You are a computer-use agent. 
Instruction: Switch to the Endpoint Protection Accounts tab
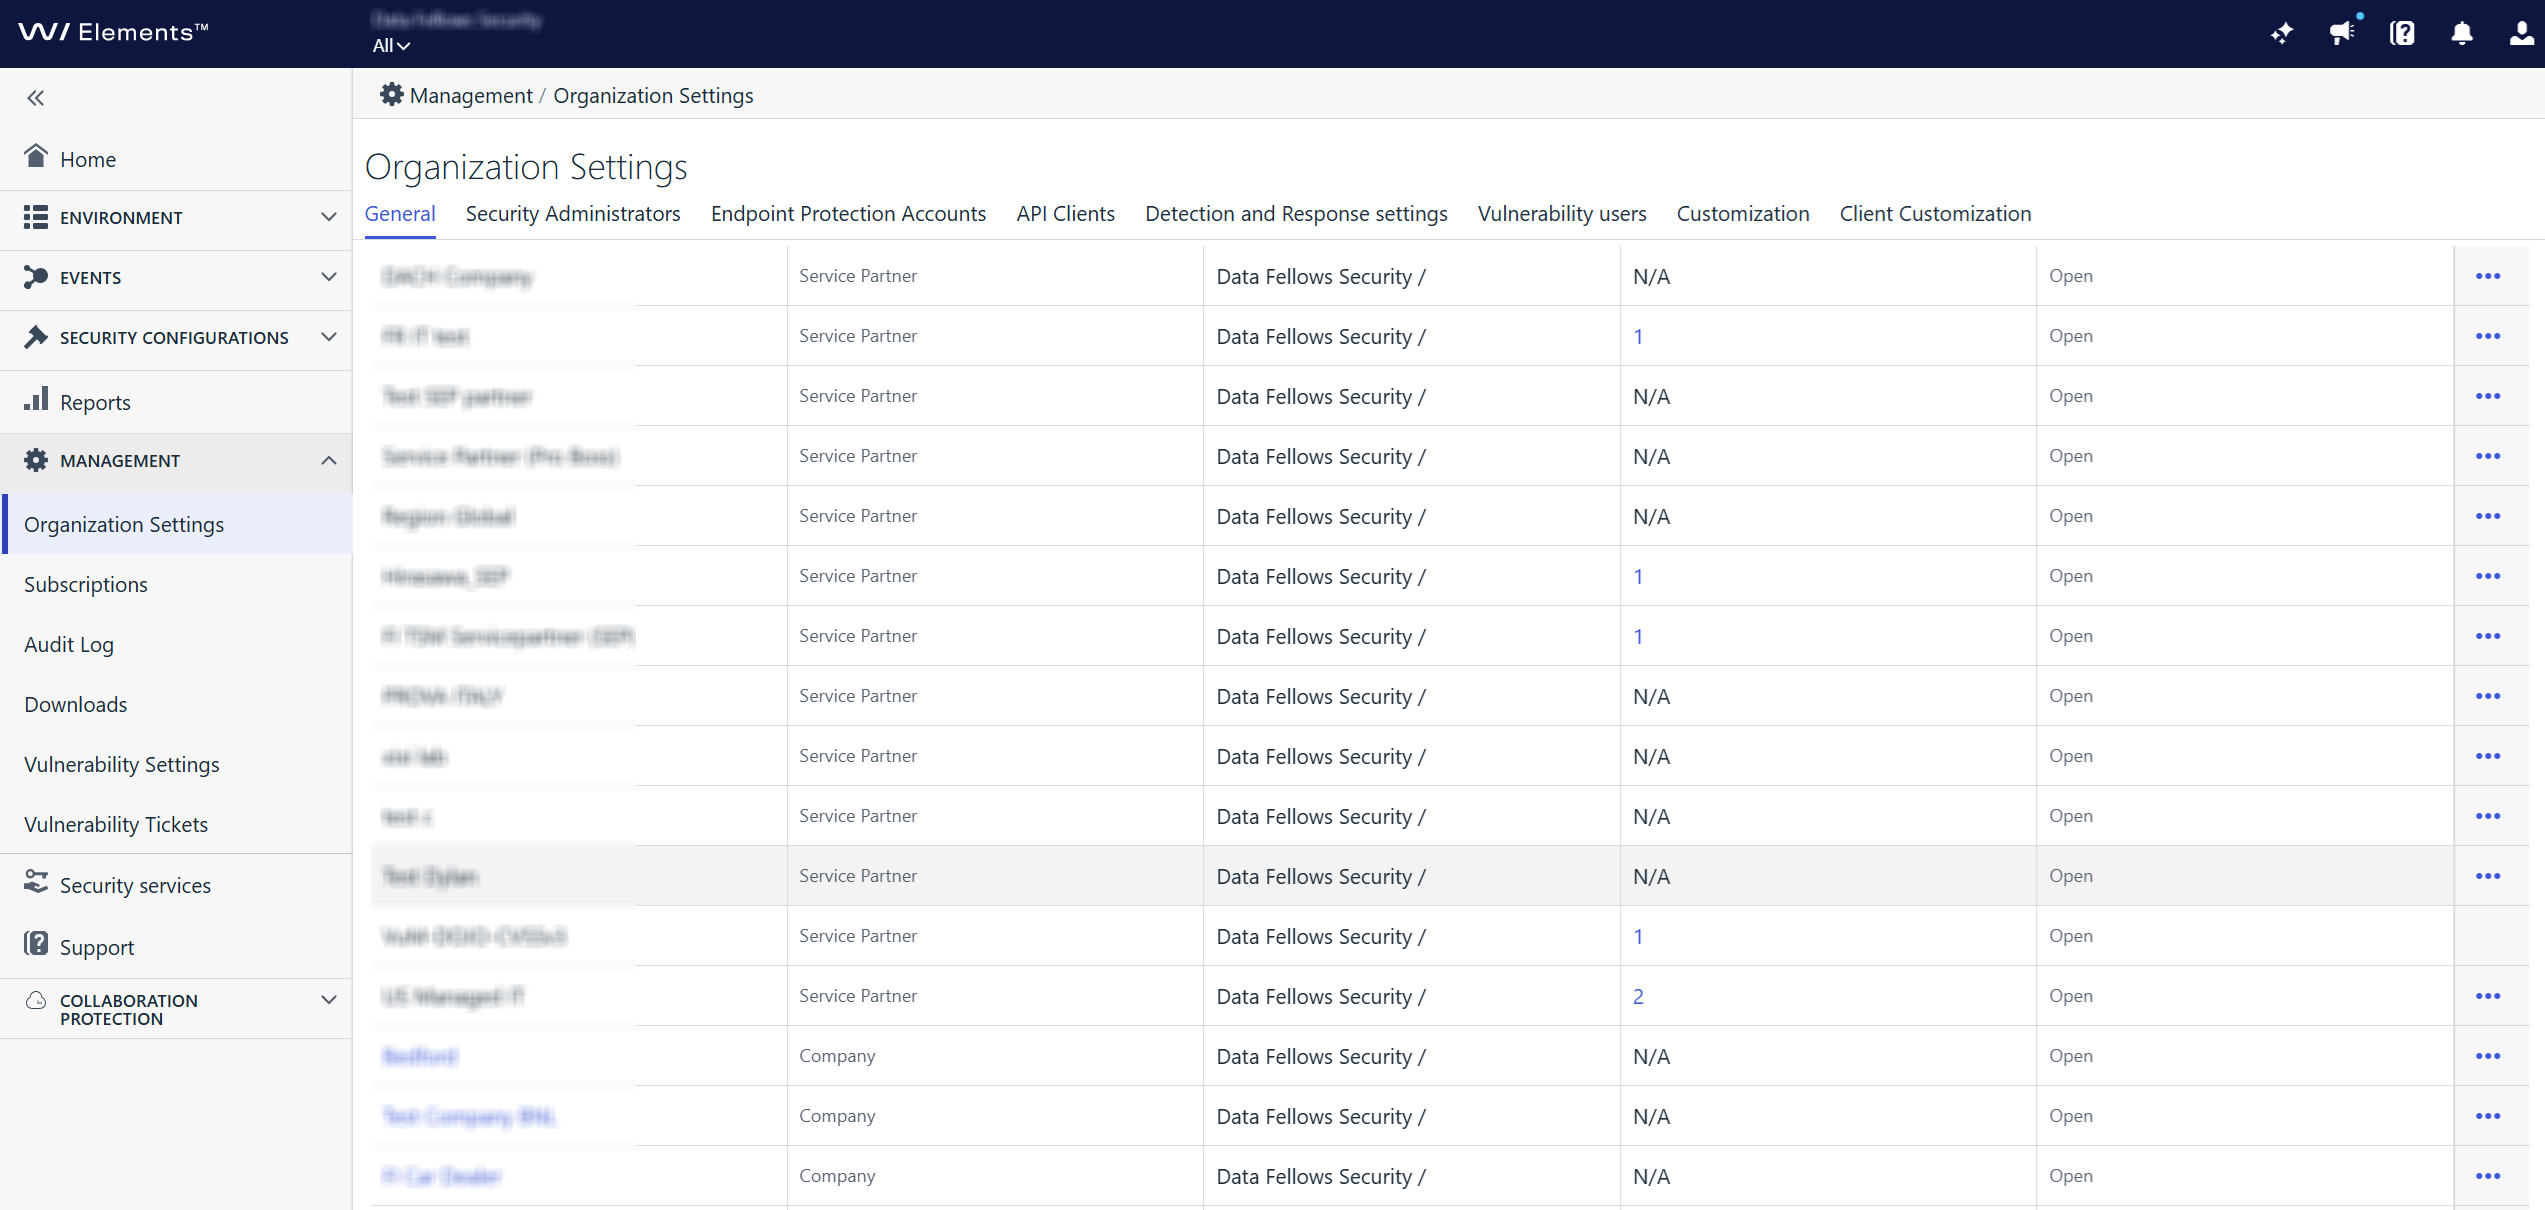[848, 214]
